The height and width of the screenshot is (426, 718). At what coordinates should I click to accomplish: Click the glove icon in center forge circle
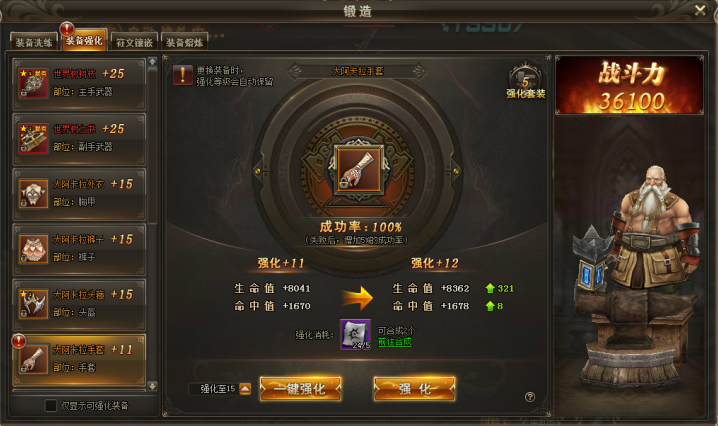(x=359, y=170)
